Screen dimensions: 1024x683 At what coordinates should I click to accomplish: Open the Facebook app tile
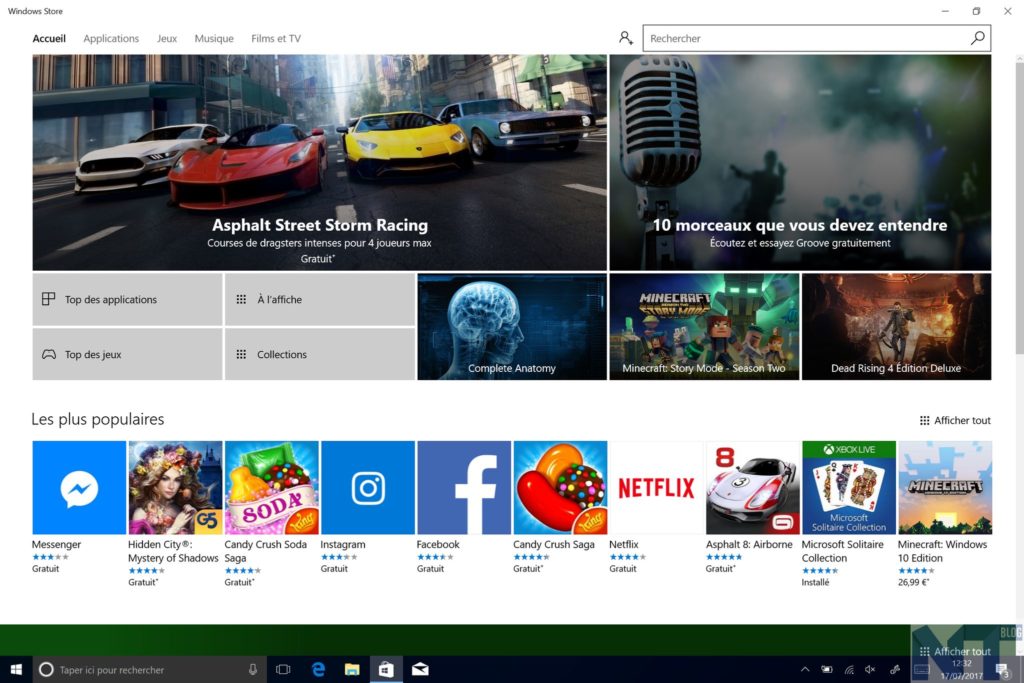point(464,488)
